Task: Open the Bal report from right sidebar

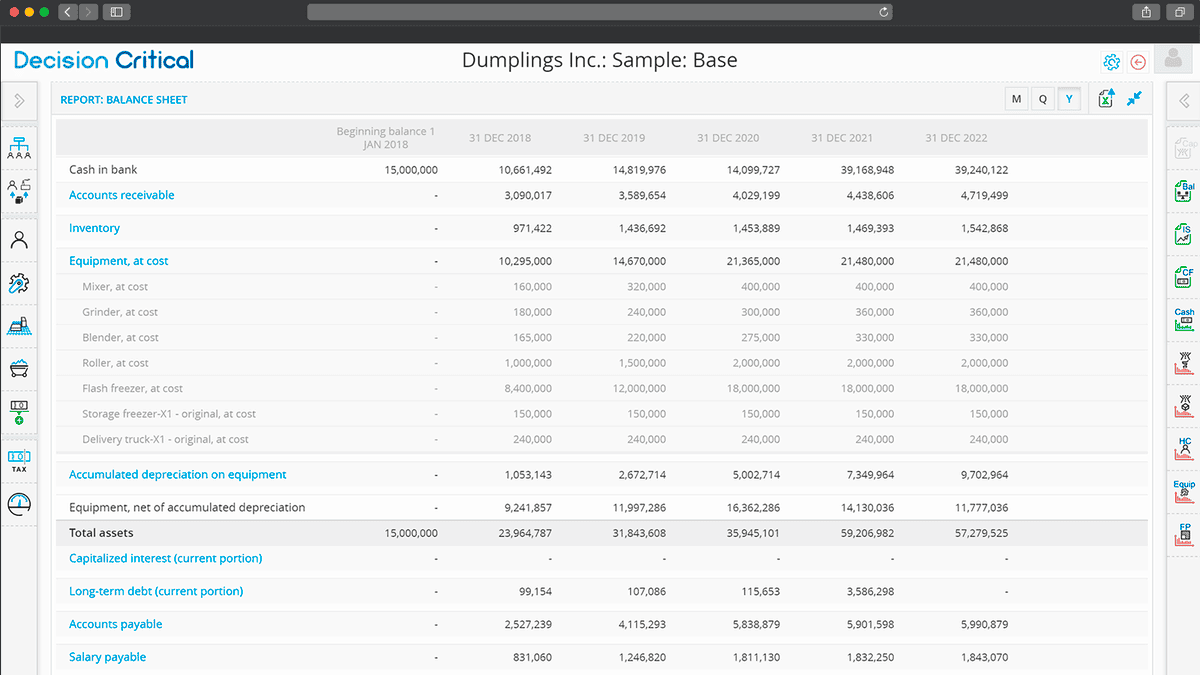Action: pos(1184,188)
